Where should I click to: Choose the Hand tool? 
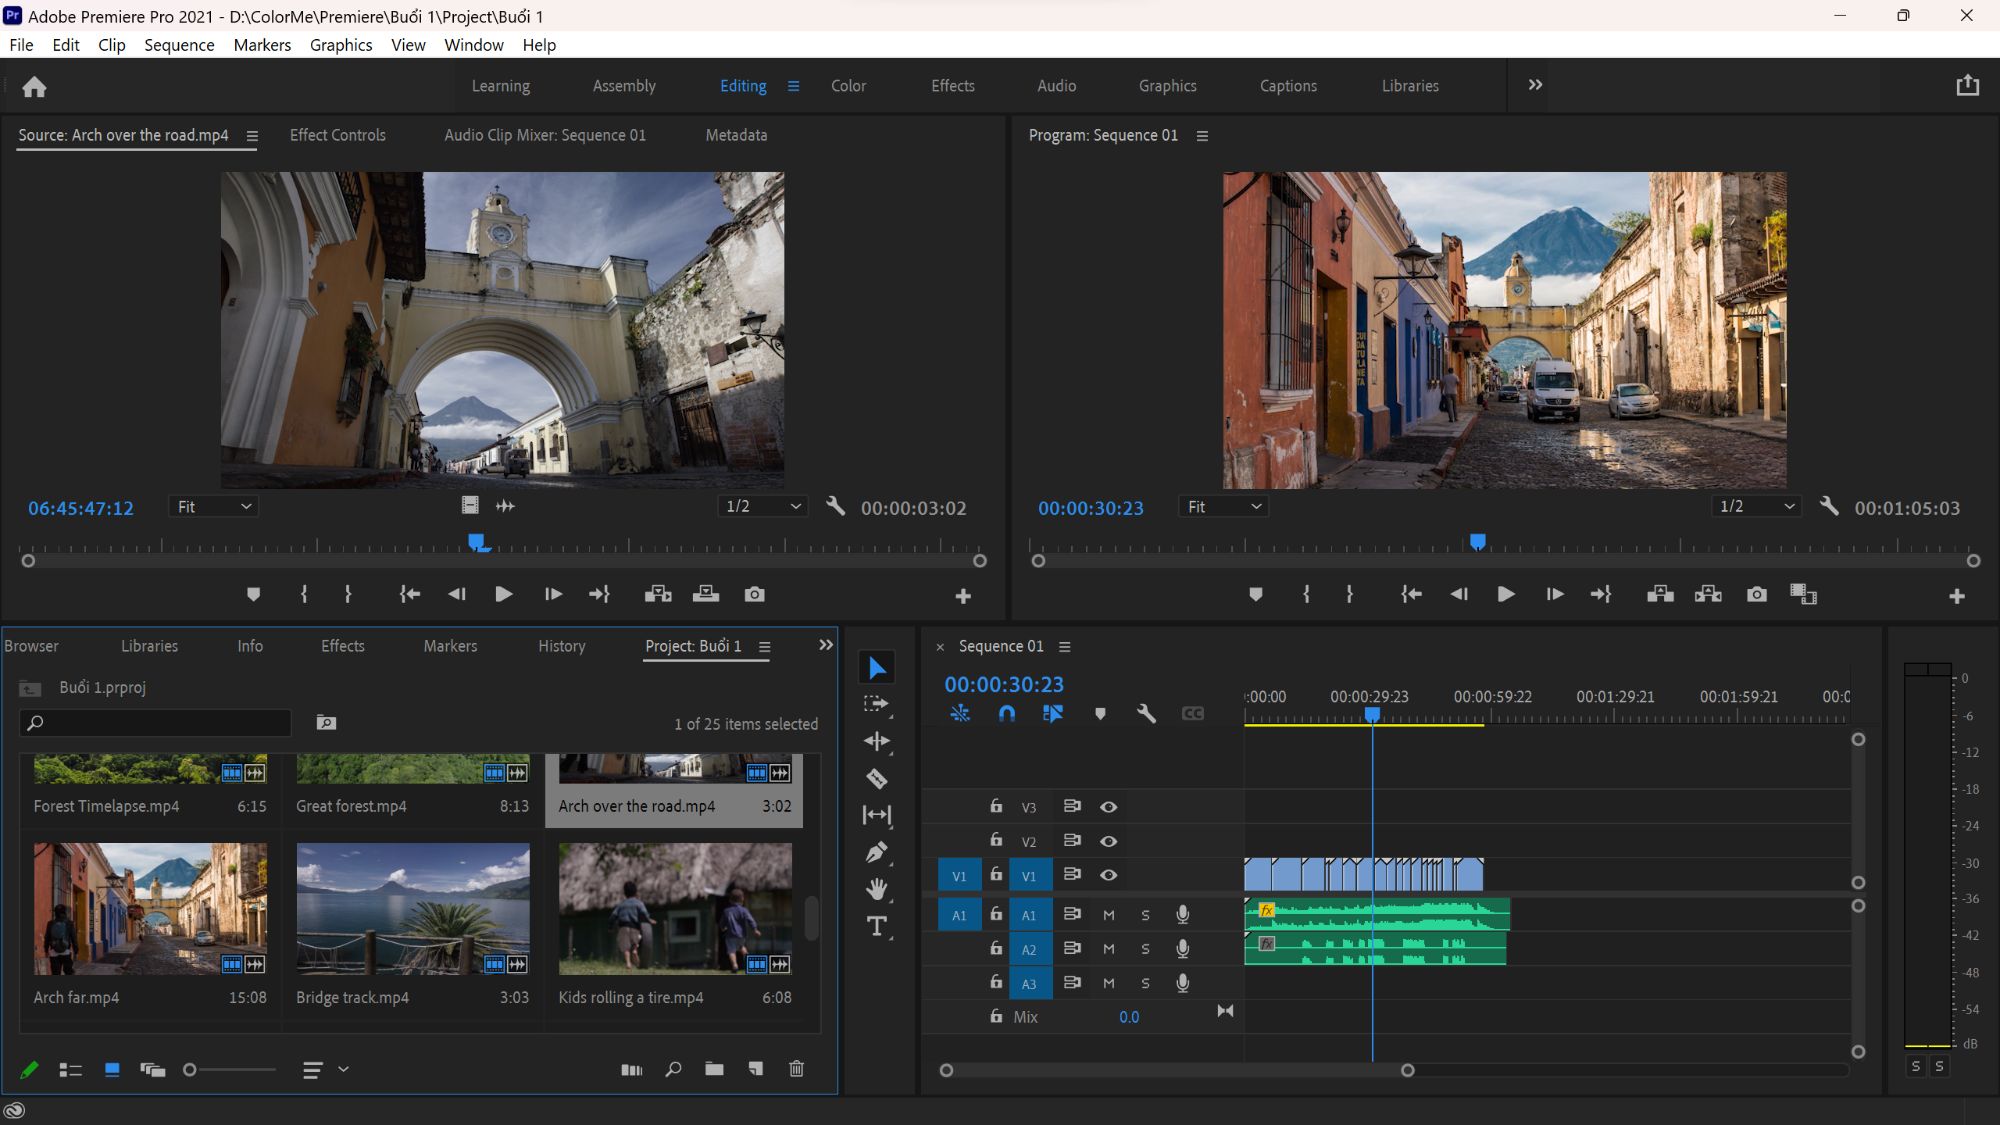pyautogui.click(x=877, y=889)
